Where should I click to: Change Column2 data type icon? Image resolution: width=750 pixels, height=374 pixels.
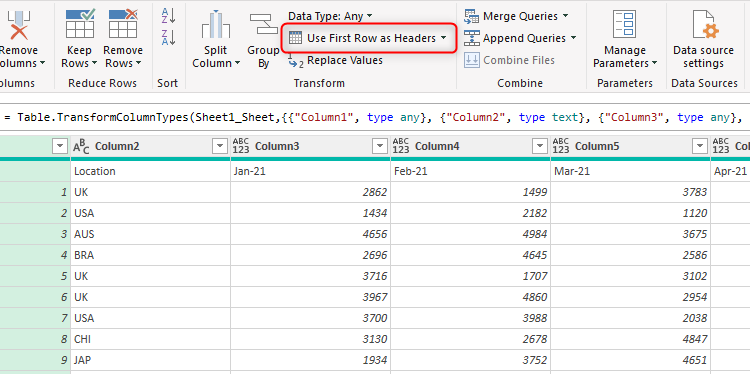pos(82,146)
